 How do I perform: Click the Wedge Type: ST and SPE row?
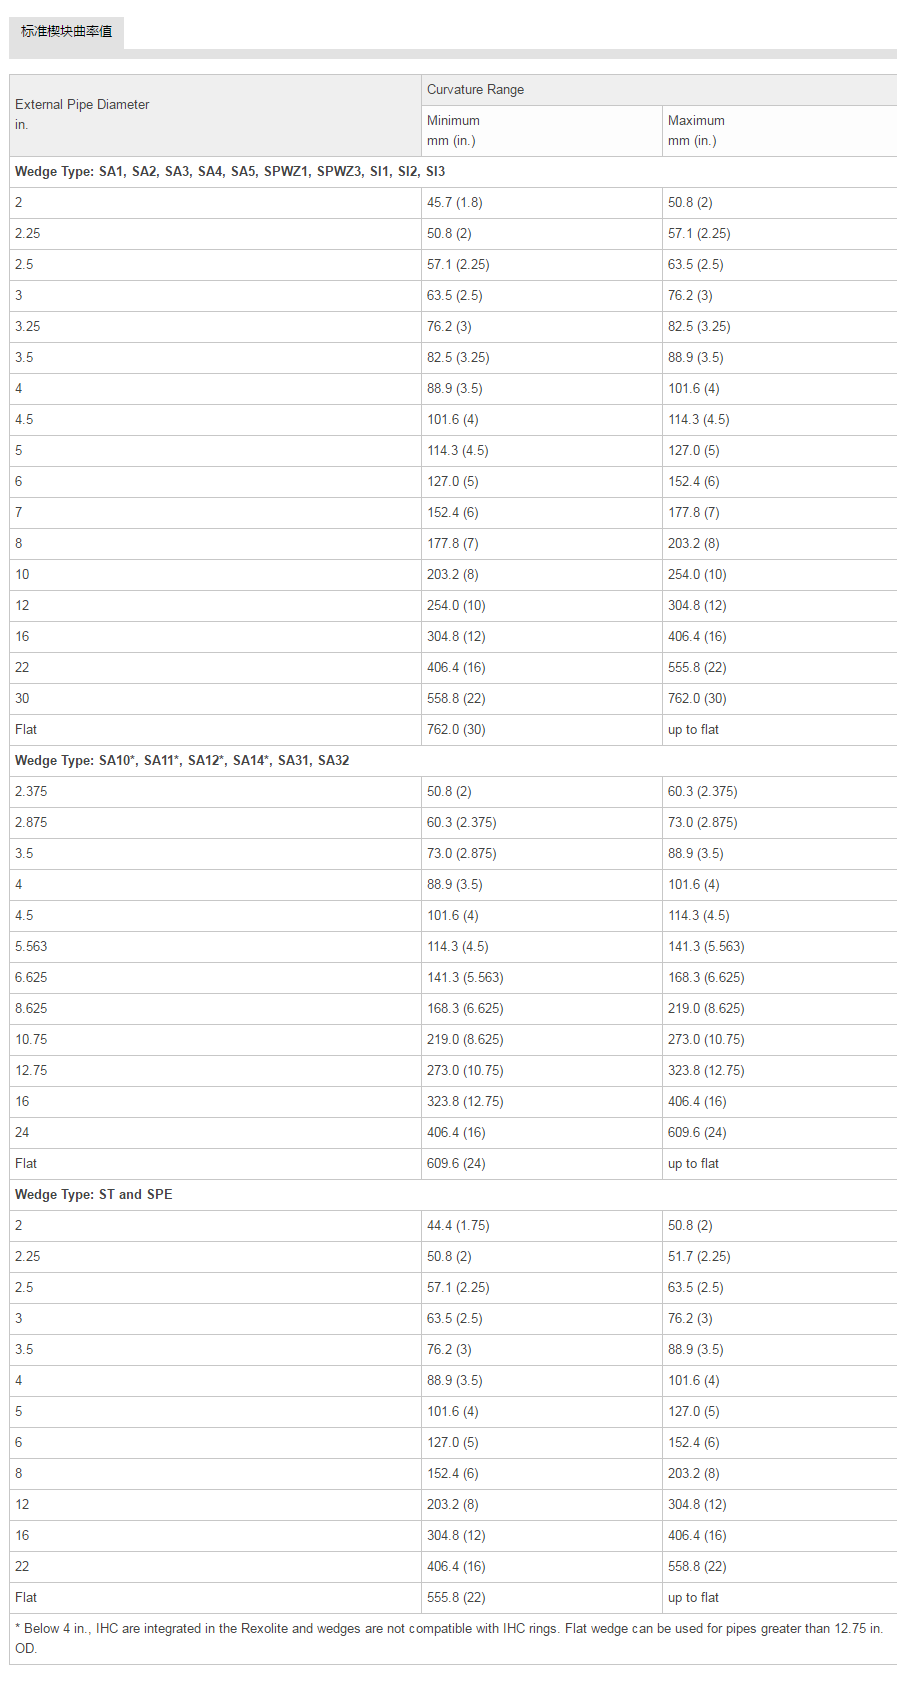[94, 1194]
